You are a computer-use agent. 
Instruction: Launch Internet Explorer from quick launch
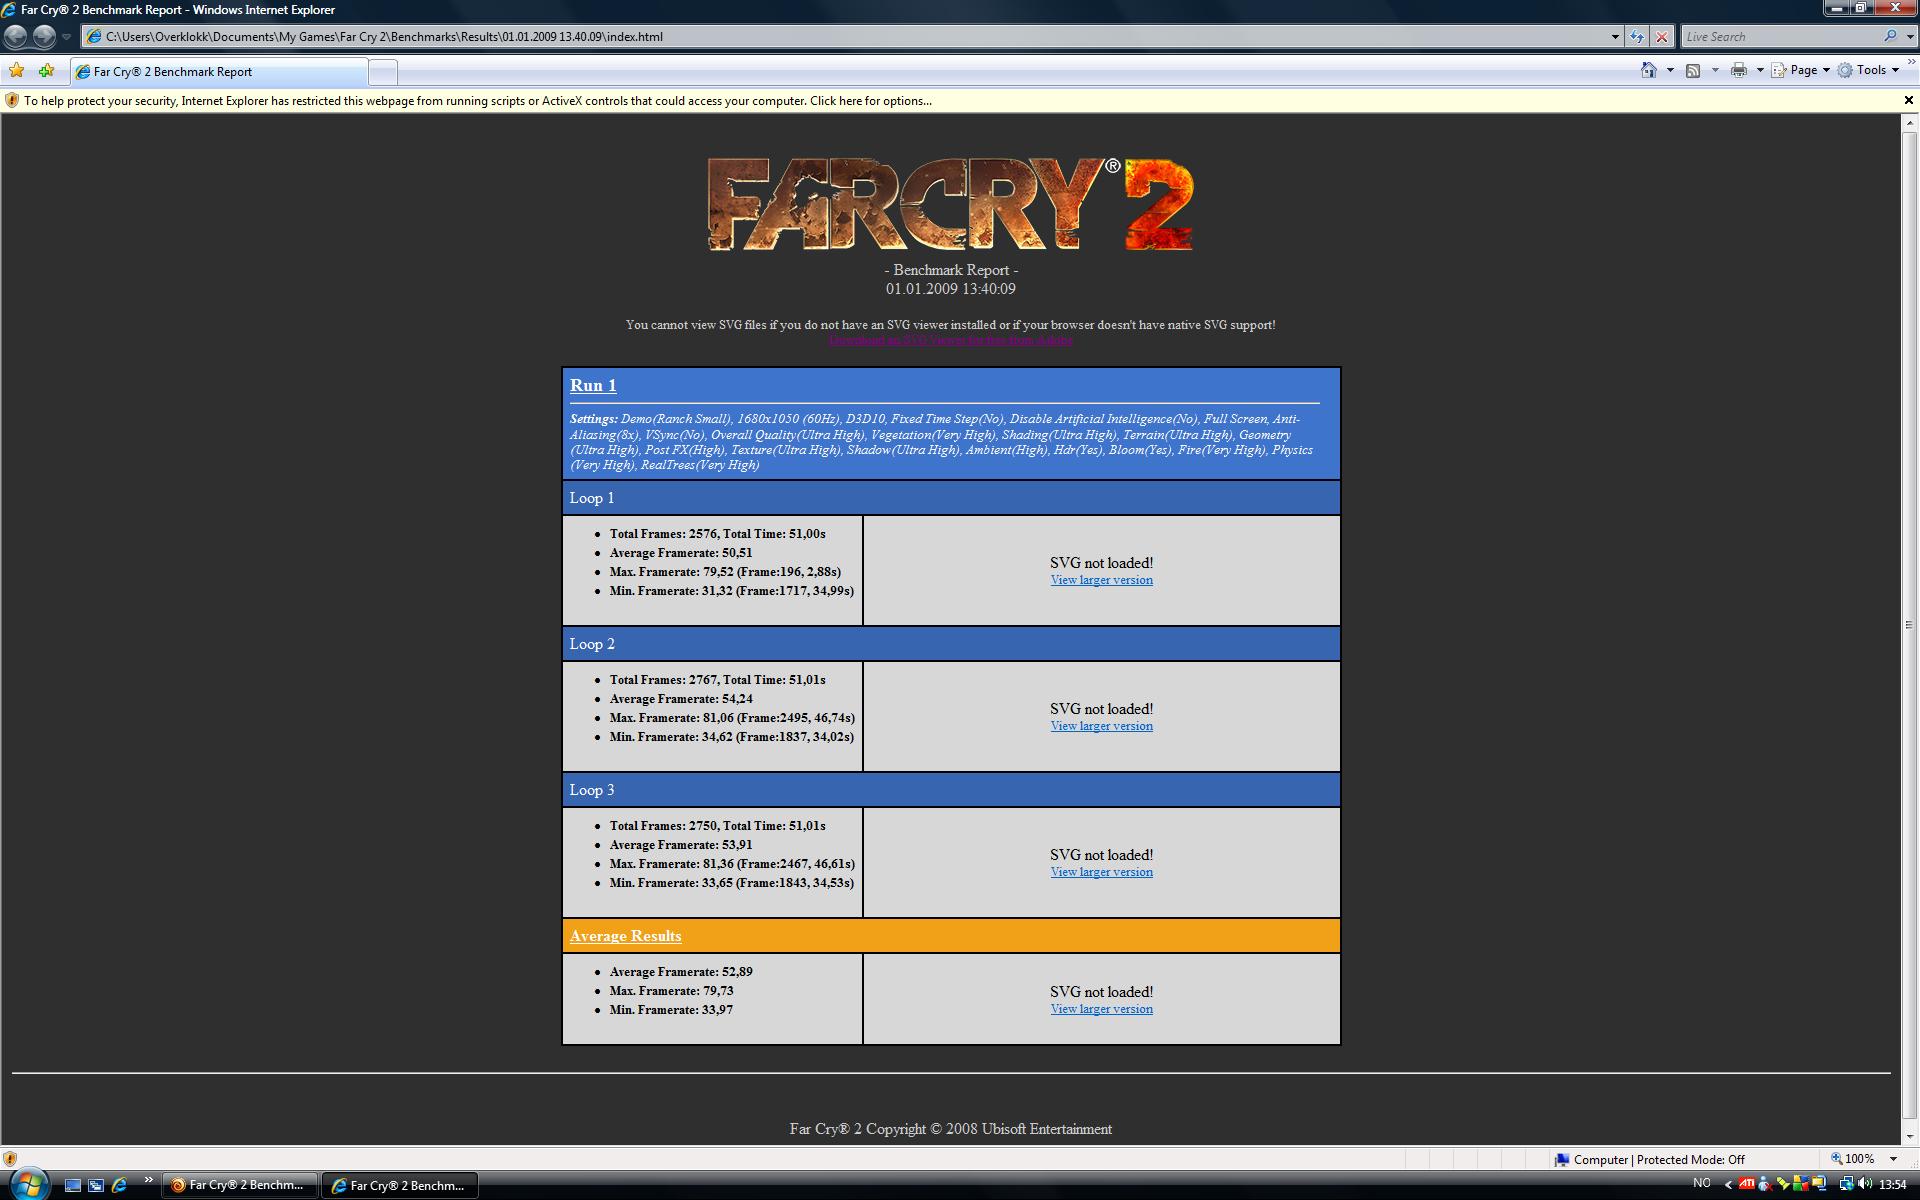pyautogui.click(x=119, y=1186)
